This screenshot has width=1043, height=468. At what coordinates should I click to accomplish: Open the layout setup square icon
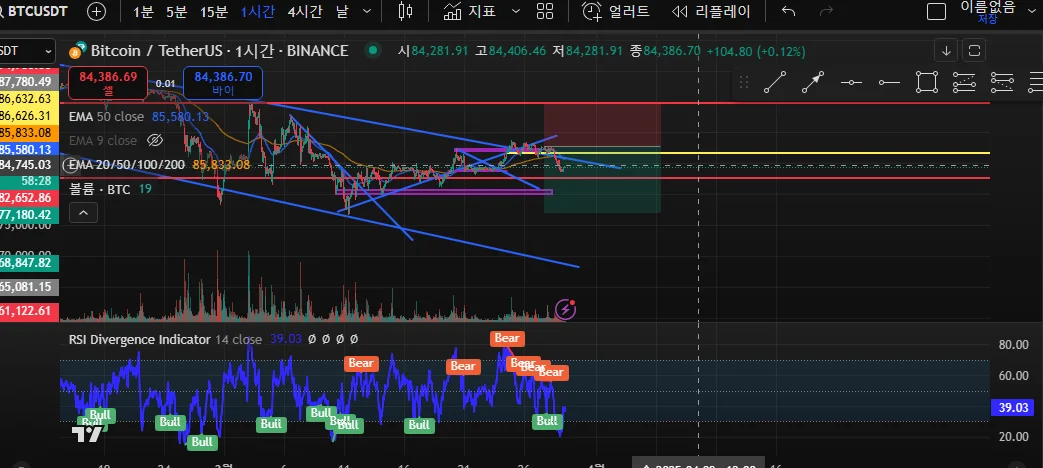[937, 11]
